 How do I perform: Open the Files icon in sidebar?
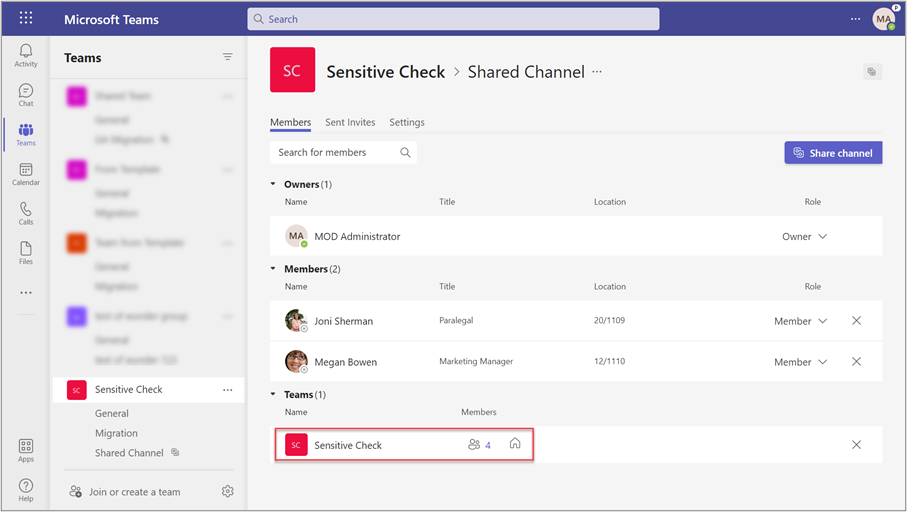tap(26, 252)
